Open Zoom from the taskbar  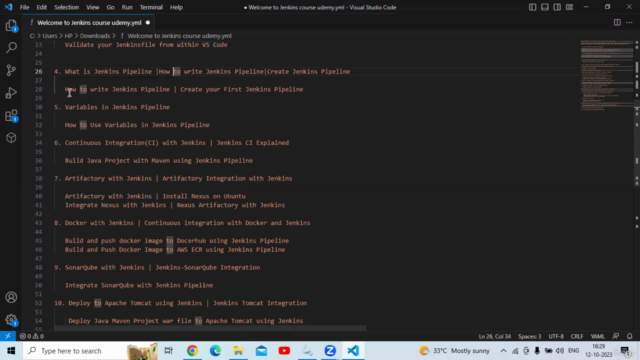click(x=330, y=351)
